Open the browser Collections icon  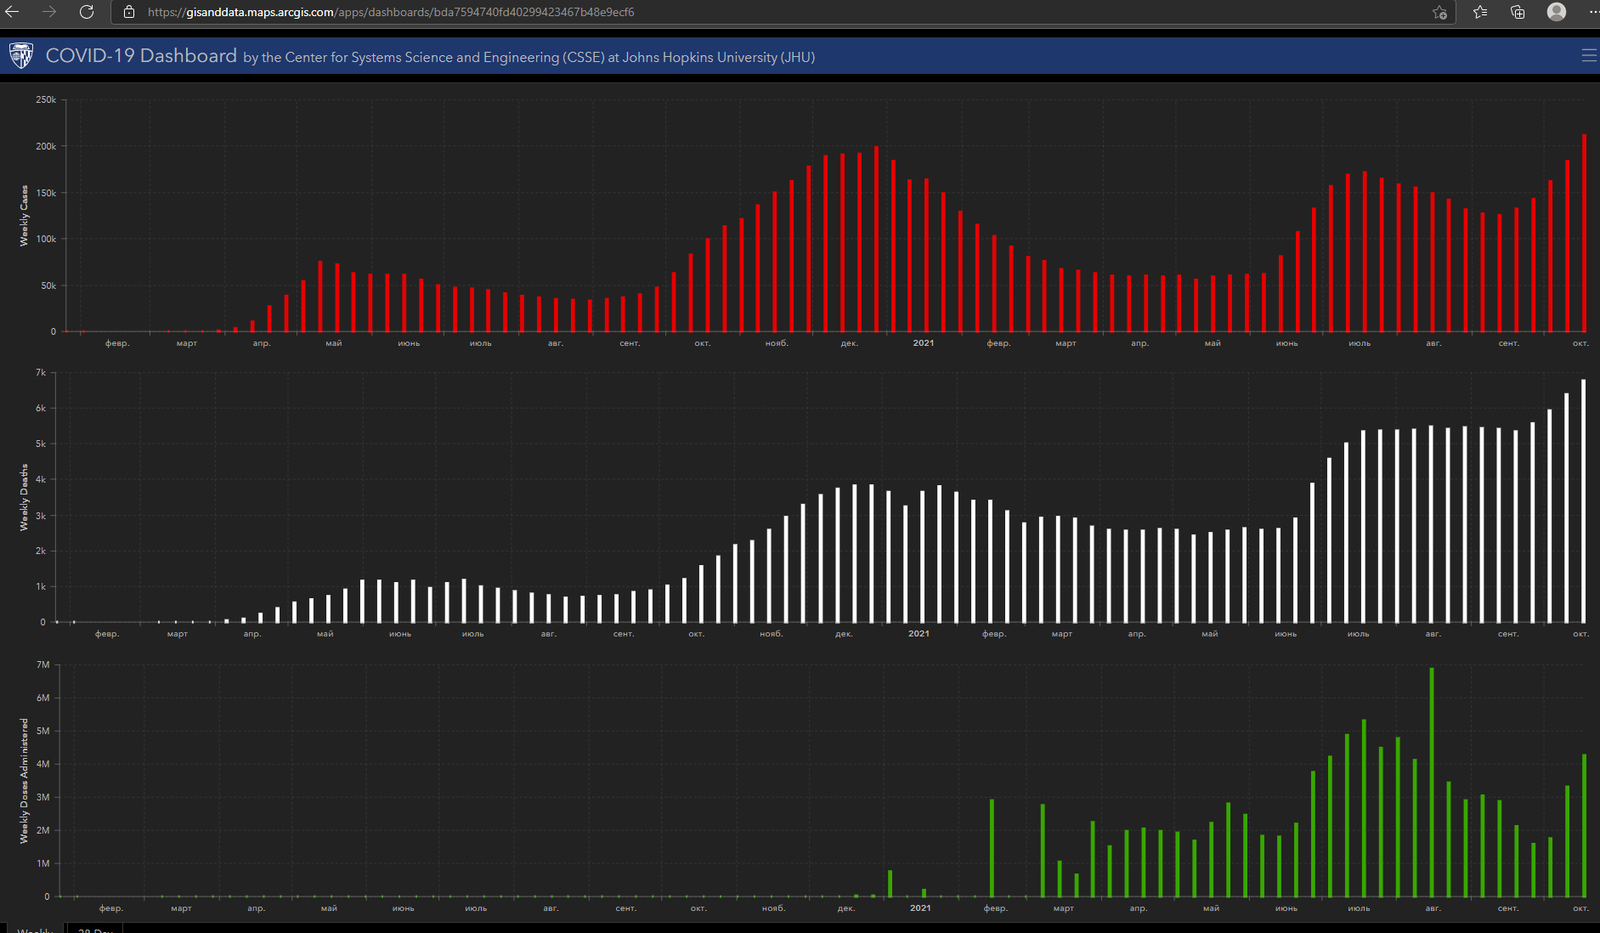point(1518,12)
